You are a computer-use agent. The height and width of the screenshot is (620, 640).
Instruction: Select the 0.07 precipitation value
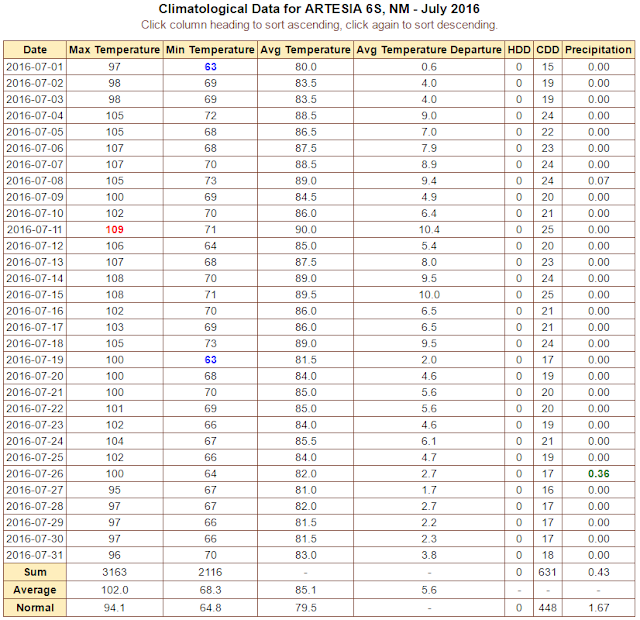(x=598, y=181)
